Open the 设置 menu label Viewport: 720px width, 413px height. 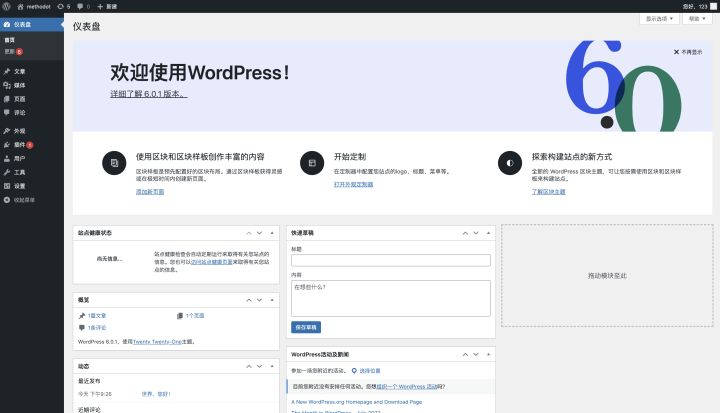(x=19, y=186)
